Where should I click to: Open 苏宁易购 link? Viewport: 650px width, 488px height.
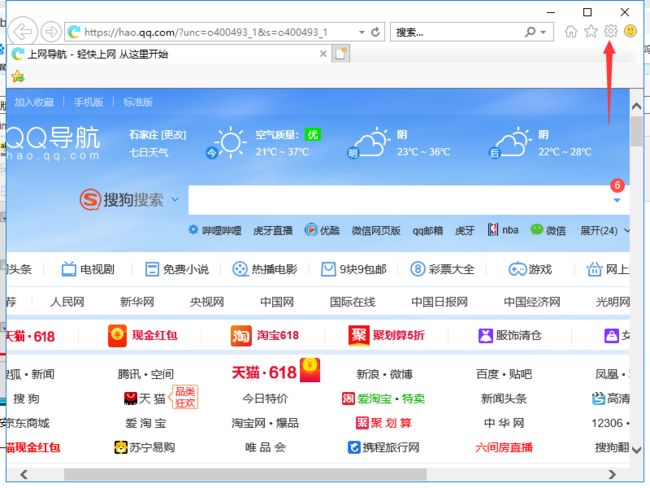click(145, 447)
